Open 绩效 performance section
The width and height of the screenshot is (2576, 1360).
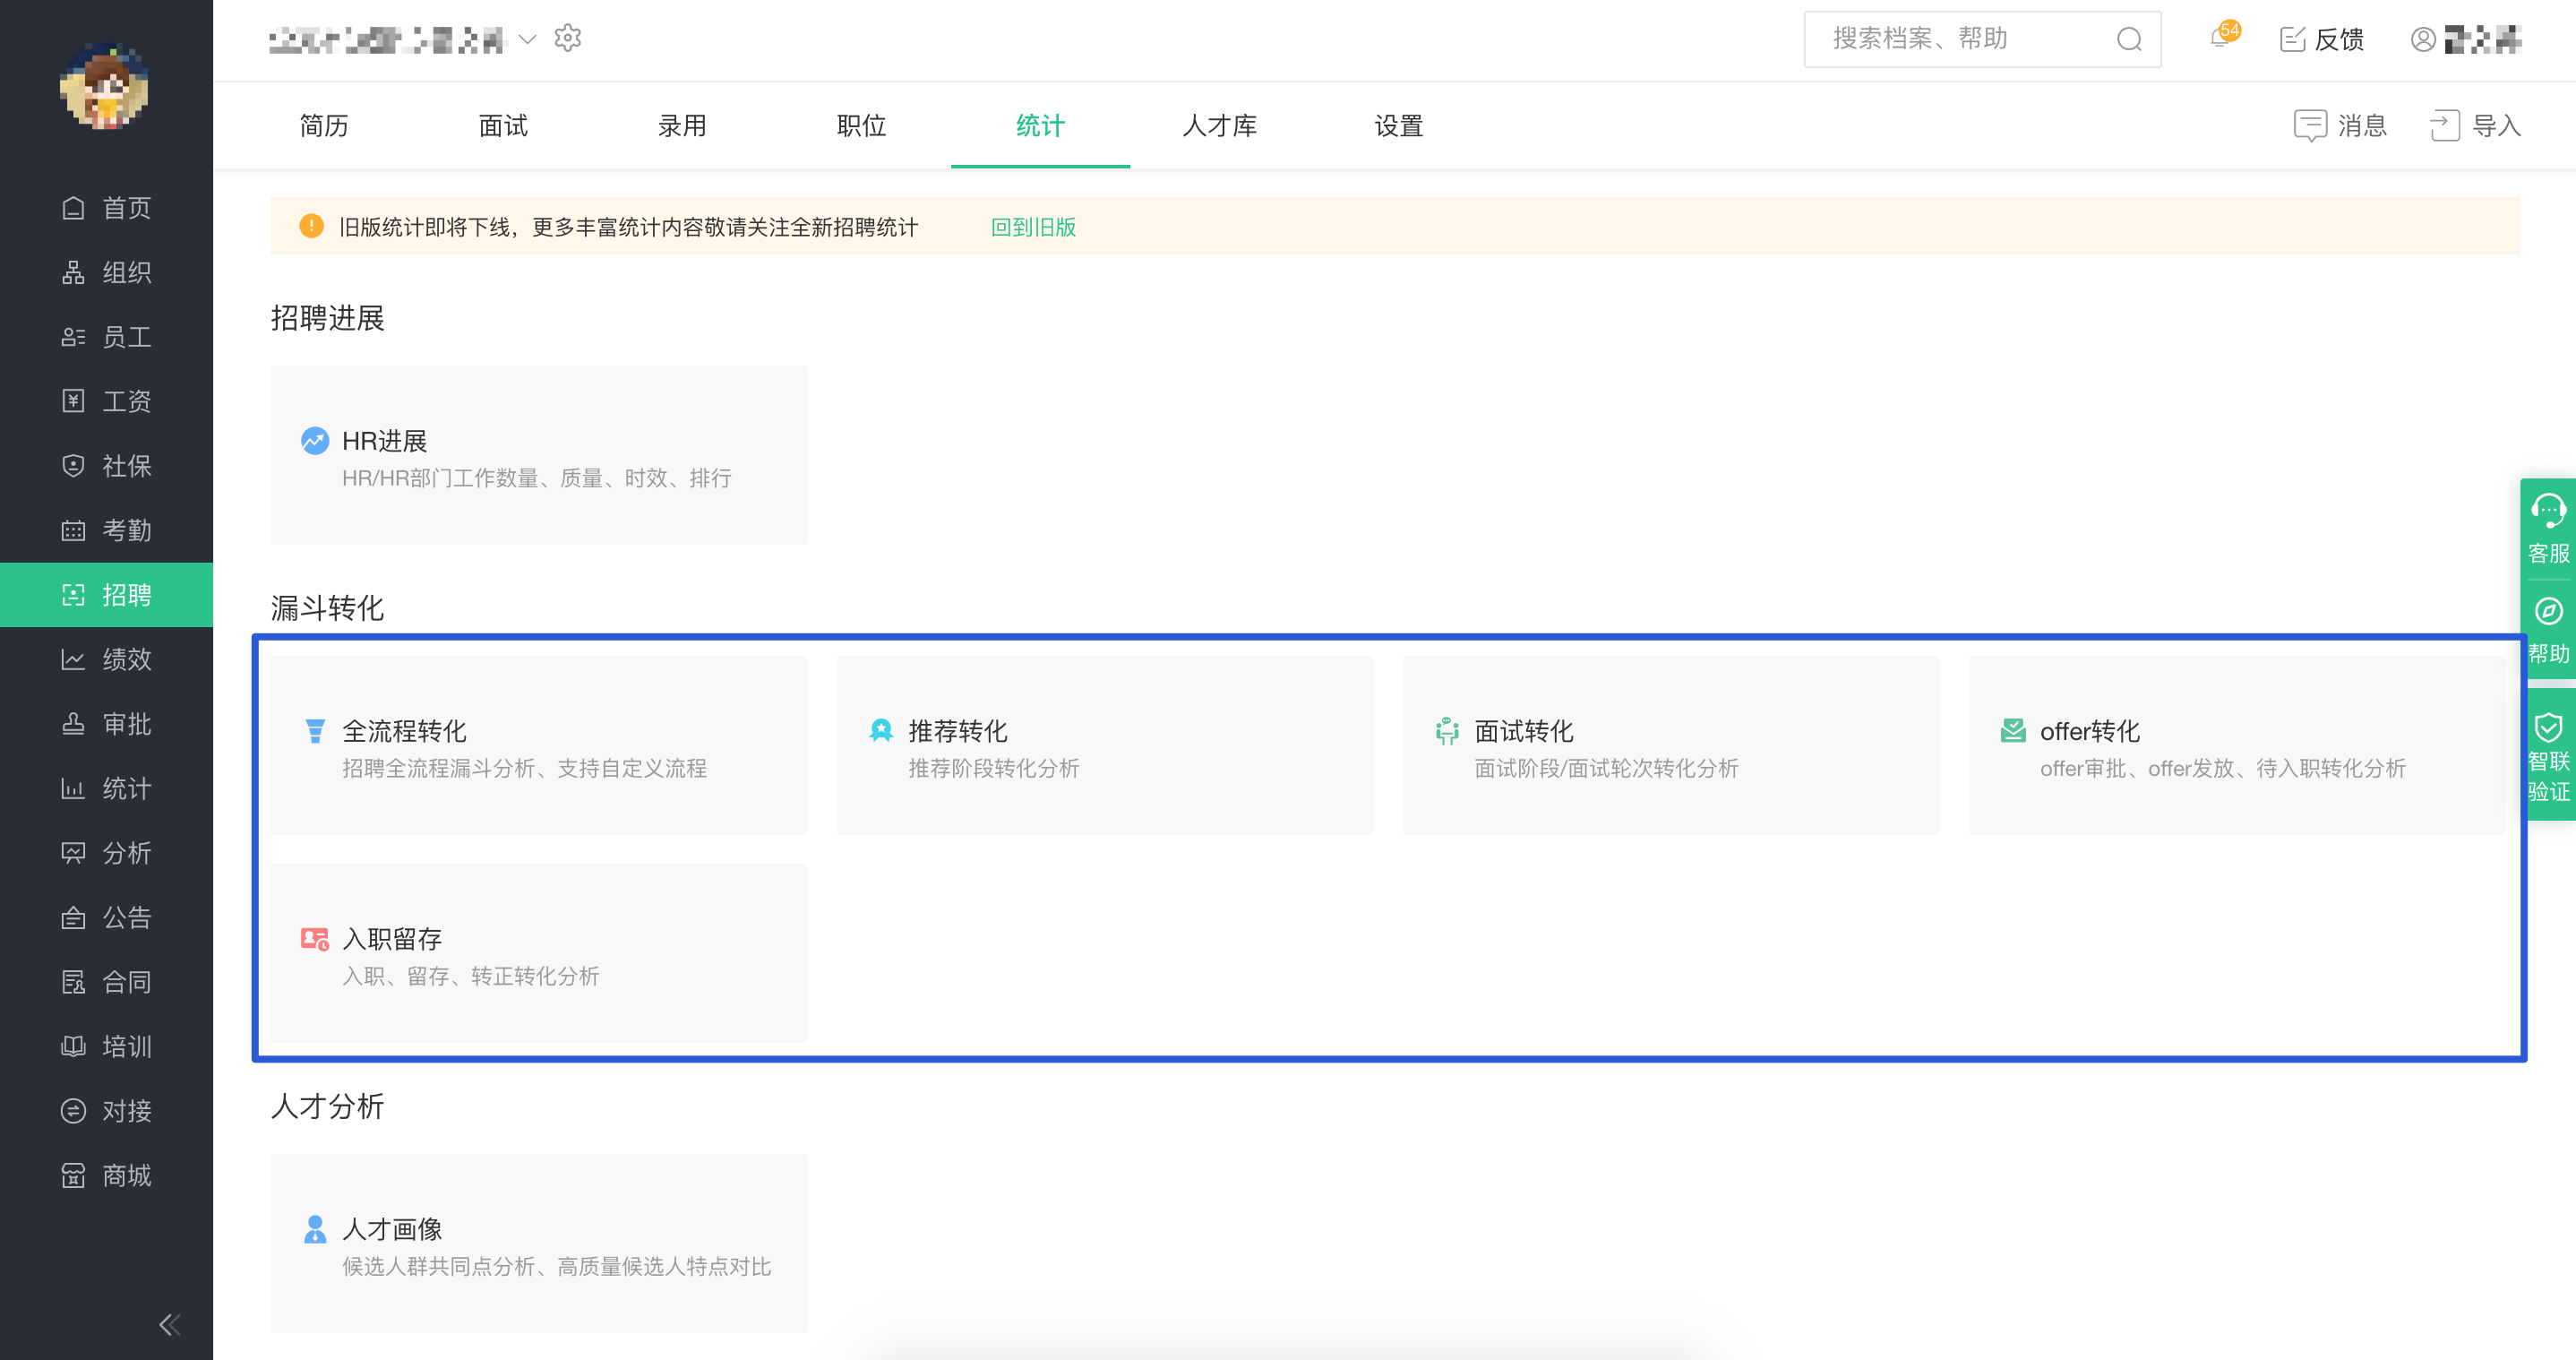[106, 659]
